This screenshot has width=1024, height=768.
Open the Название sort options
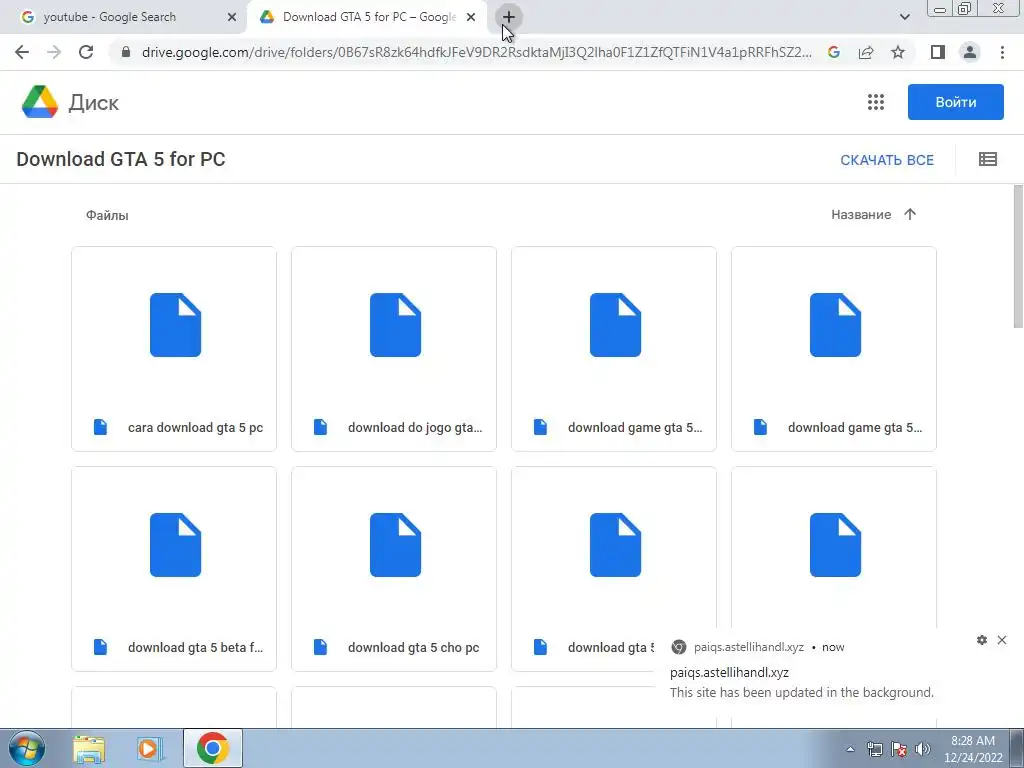[861, 215]
